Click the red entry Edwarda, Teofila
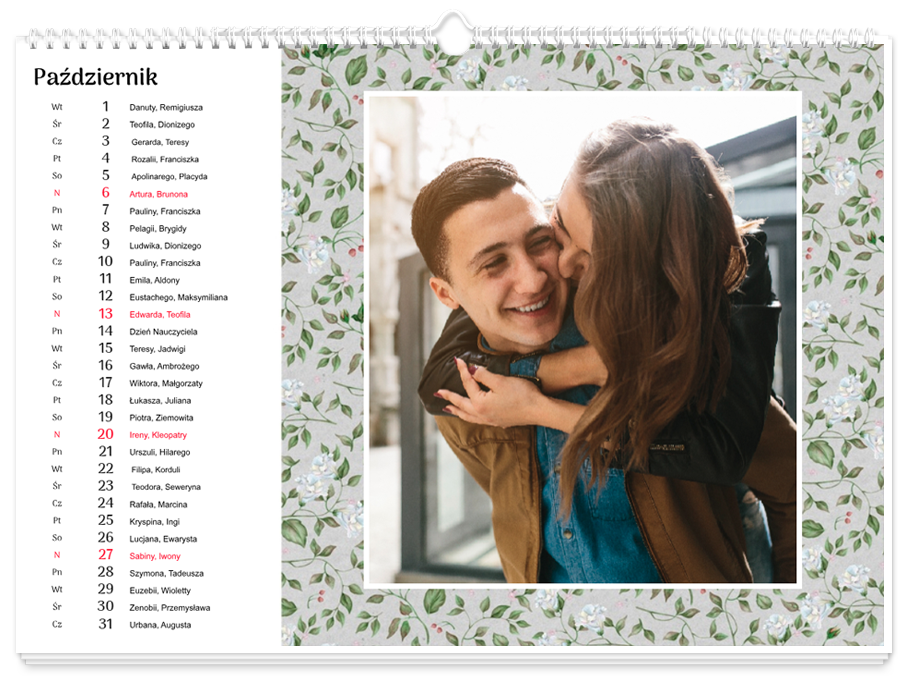906x691 pixels. 159,315
